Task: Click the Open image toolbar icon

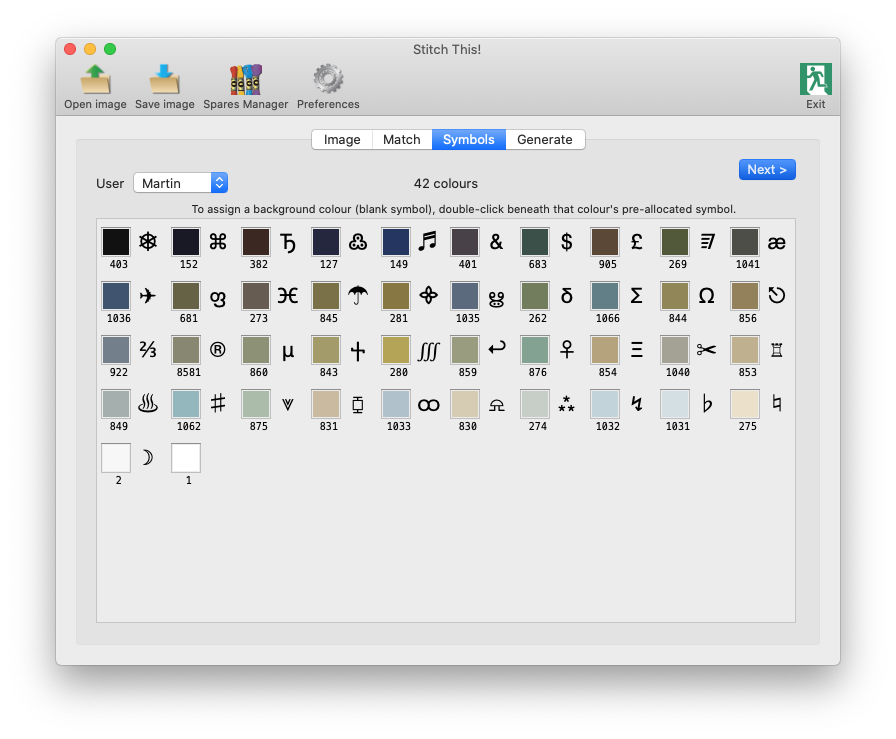Action: pos(95,80)
